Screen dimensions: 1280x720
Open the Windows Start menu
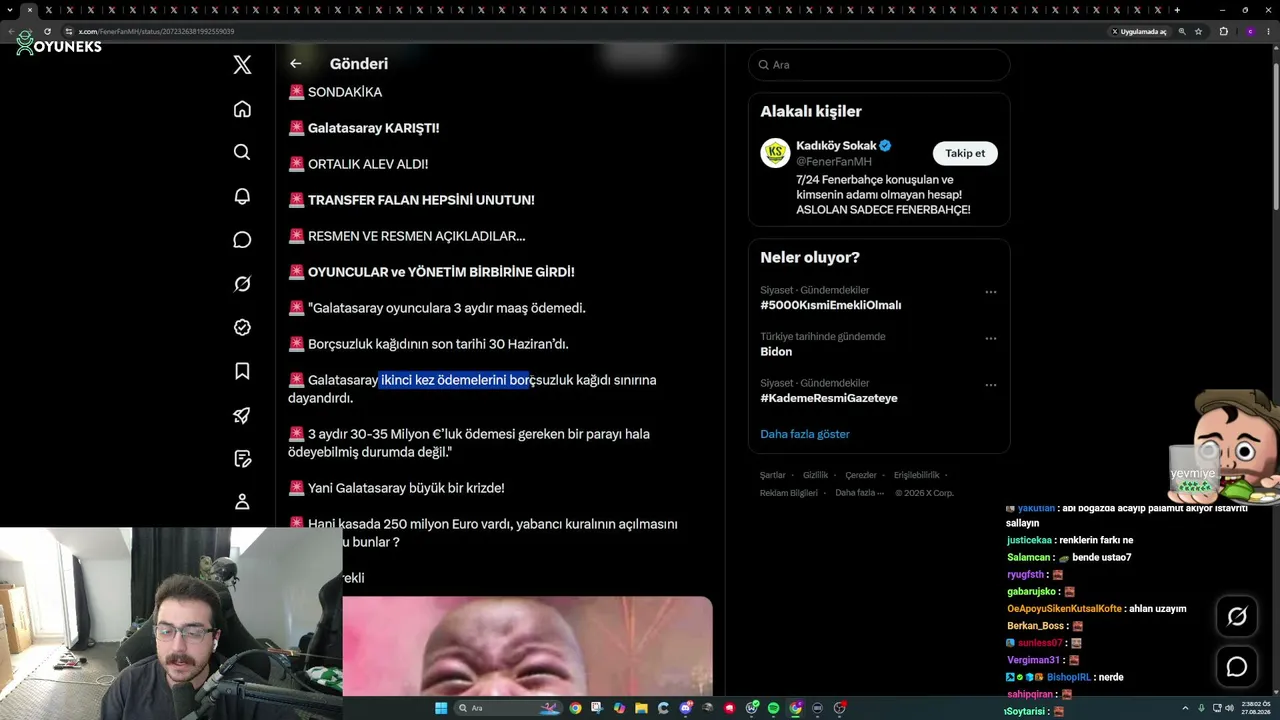(441, 708)
